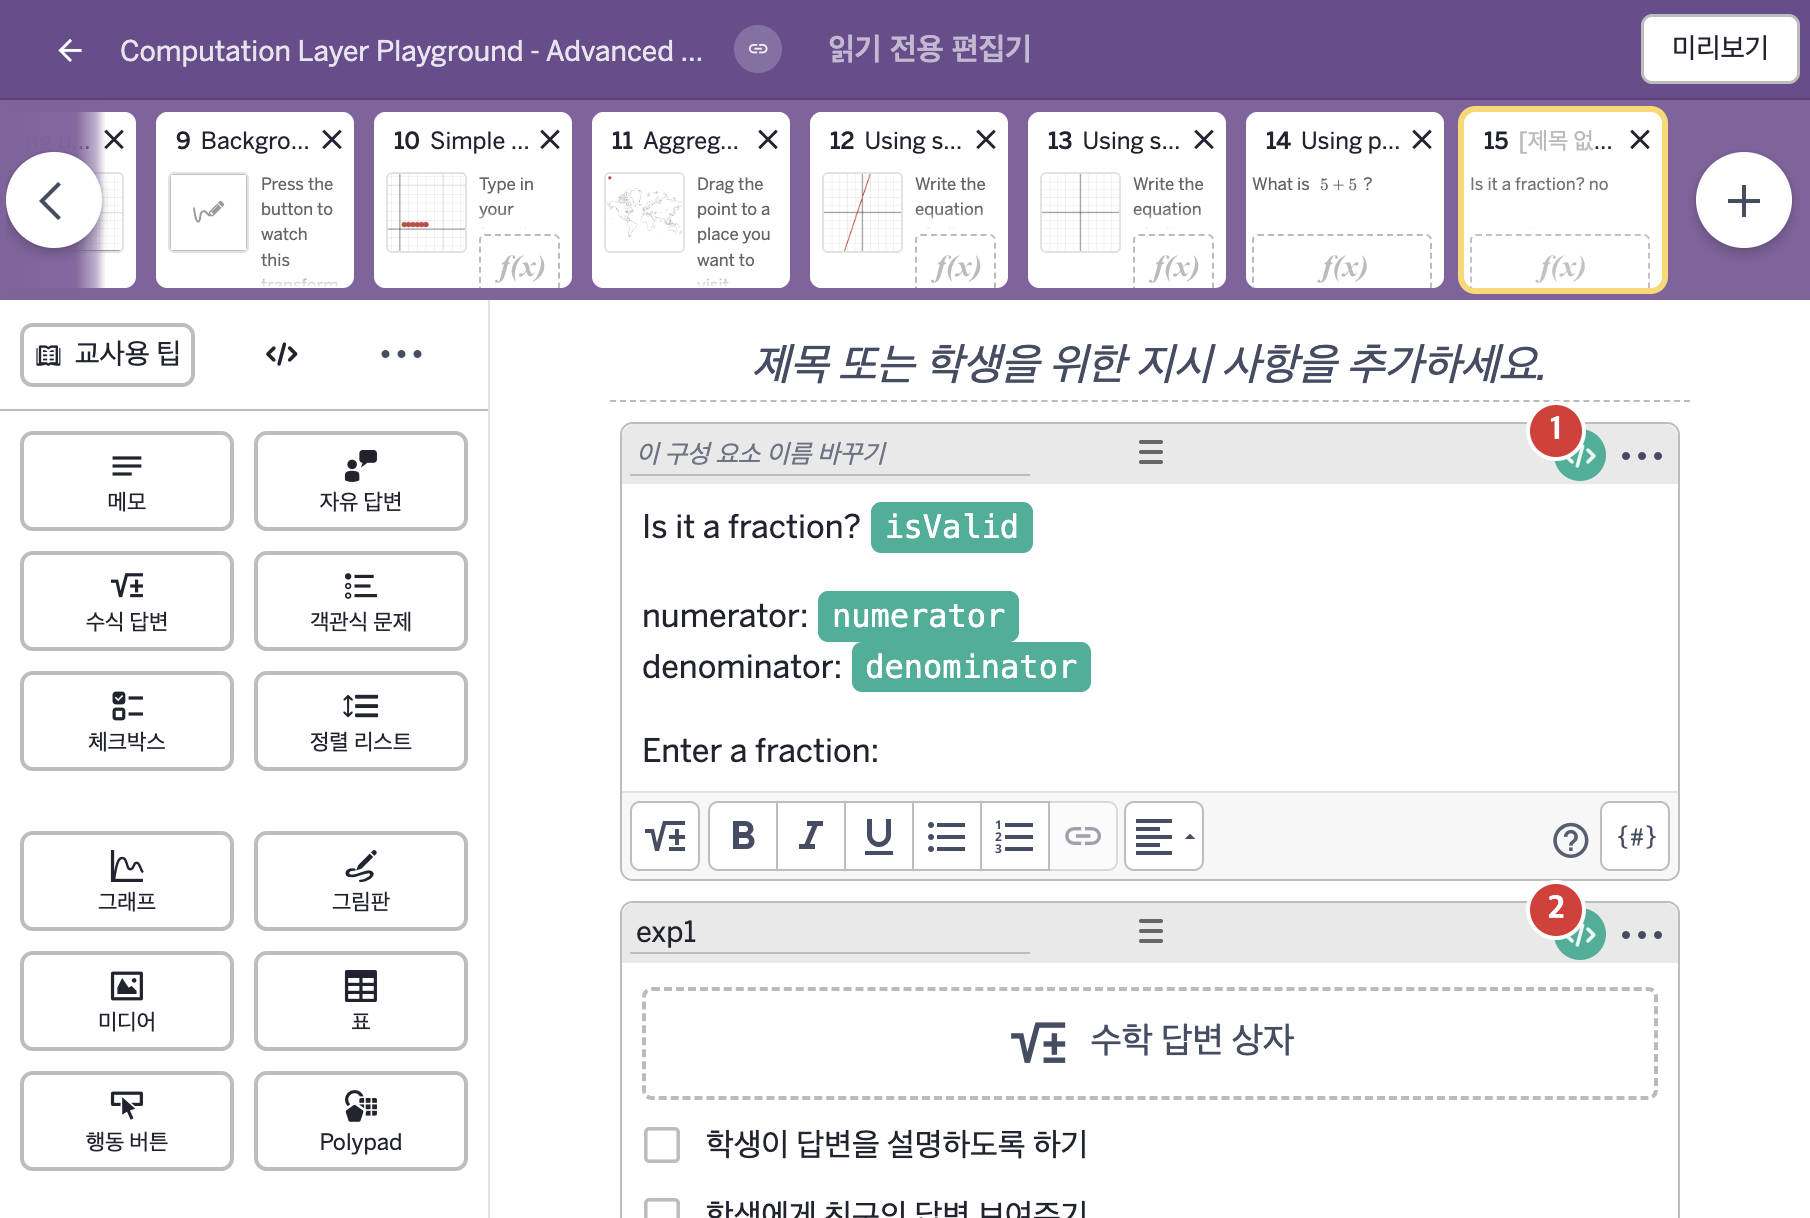1810x1218 pixels.
Task: Add a 표 table component
Action: coord(361,1001)
